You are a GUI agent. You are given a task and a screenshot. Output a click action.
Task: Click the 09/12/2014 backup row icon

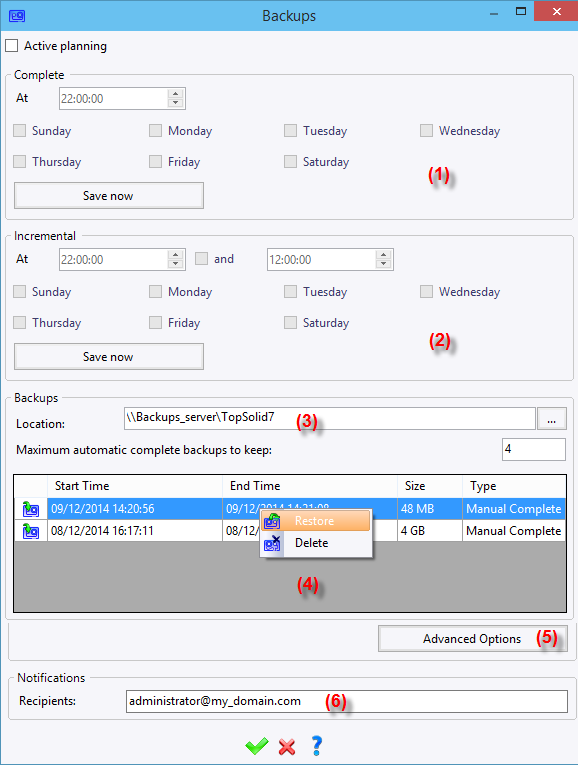coord(31,509)
